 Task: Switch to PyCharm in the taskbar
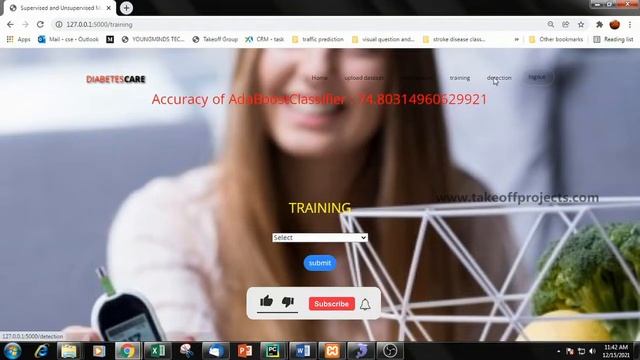tap(273, 351)
